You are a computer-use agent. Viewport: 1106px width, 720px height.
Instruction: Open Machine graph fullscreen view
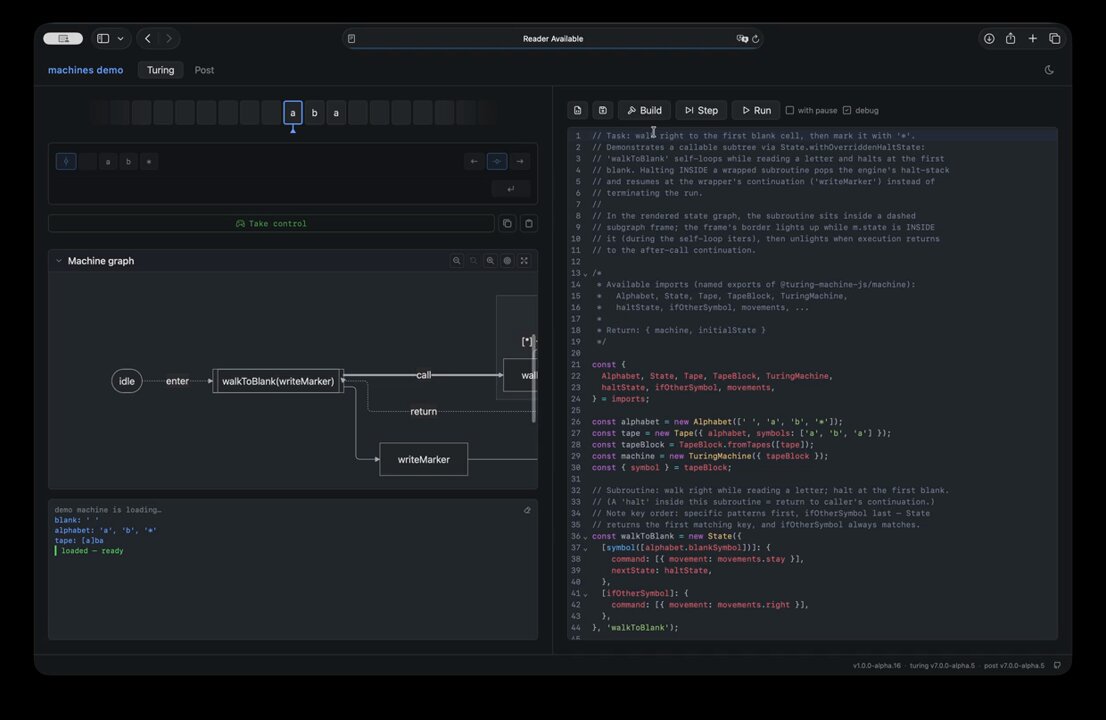click(524, 261)
